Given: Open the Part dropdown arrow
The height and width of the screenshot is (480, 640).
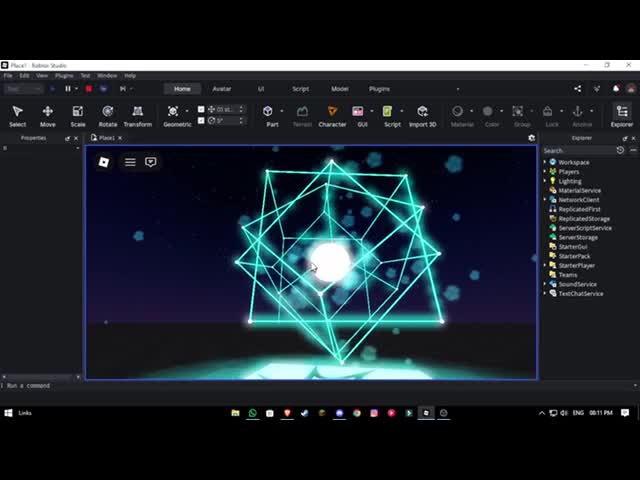Looking at the screenshot, I should 282,111.
